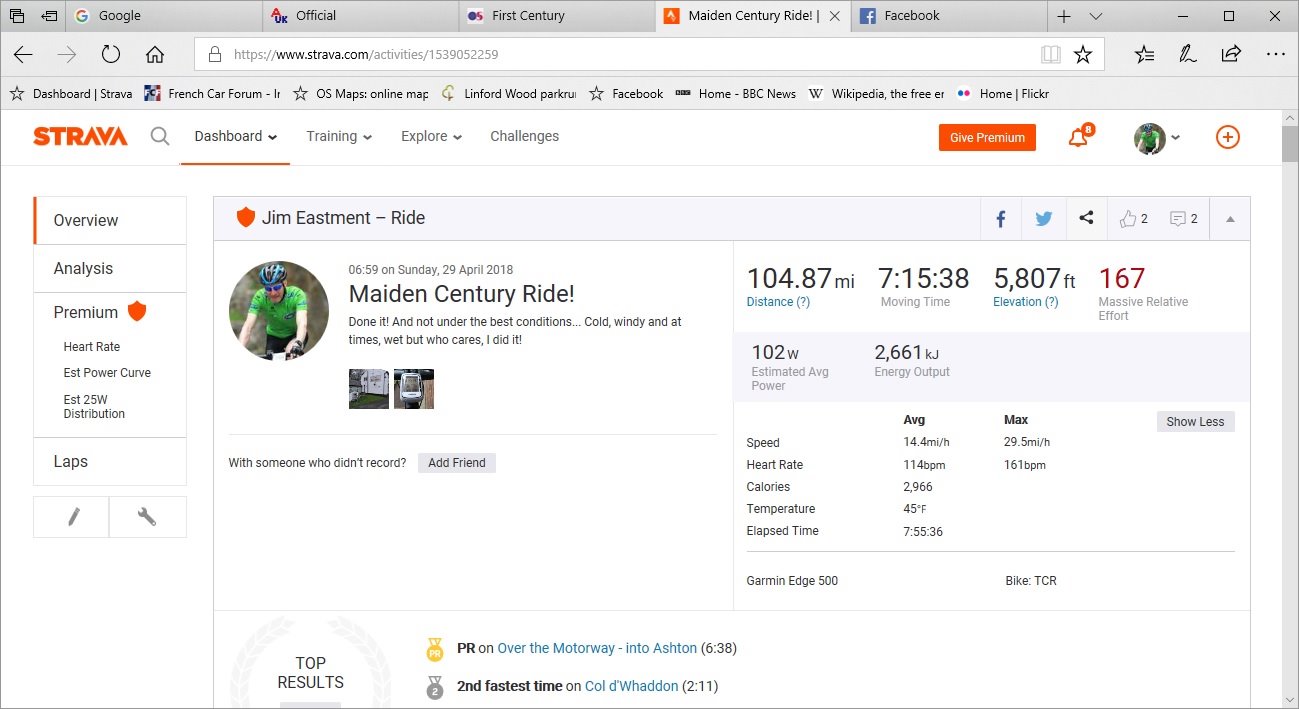Add page to favorites star

coord(1083,55)
